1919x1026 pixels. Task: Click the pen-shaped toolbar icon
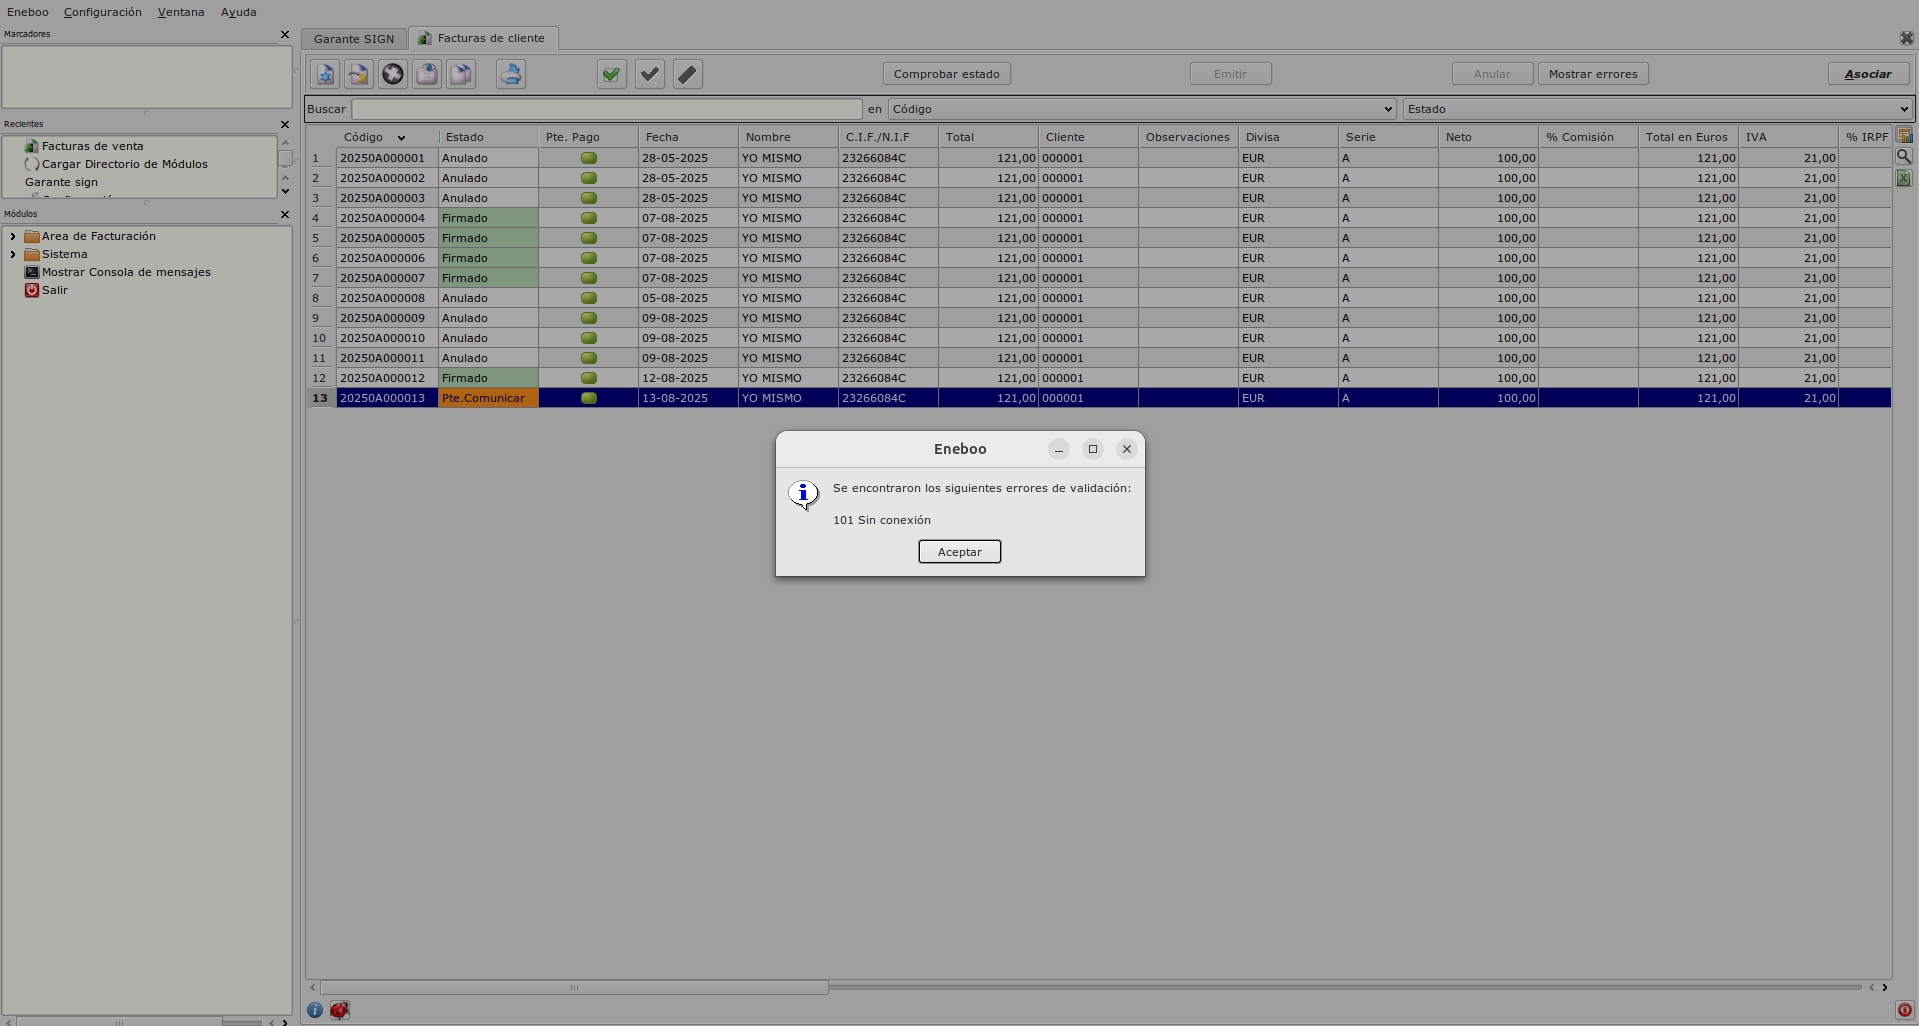(x=688, y=74)
